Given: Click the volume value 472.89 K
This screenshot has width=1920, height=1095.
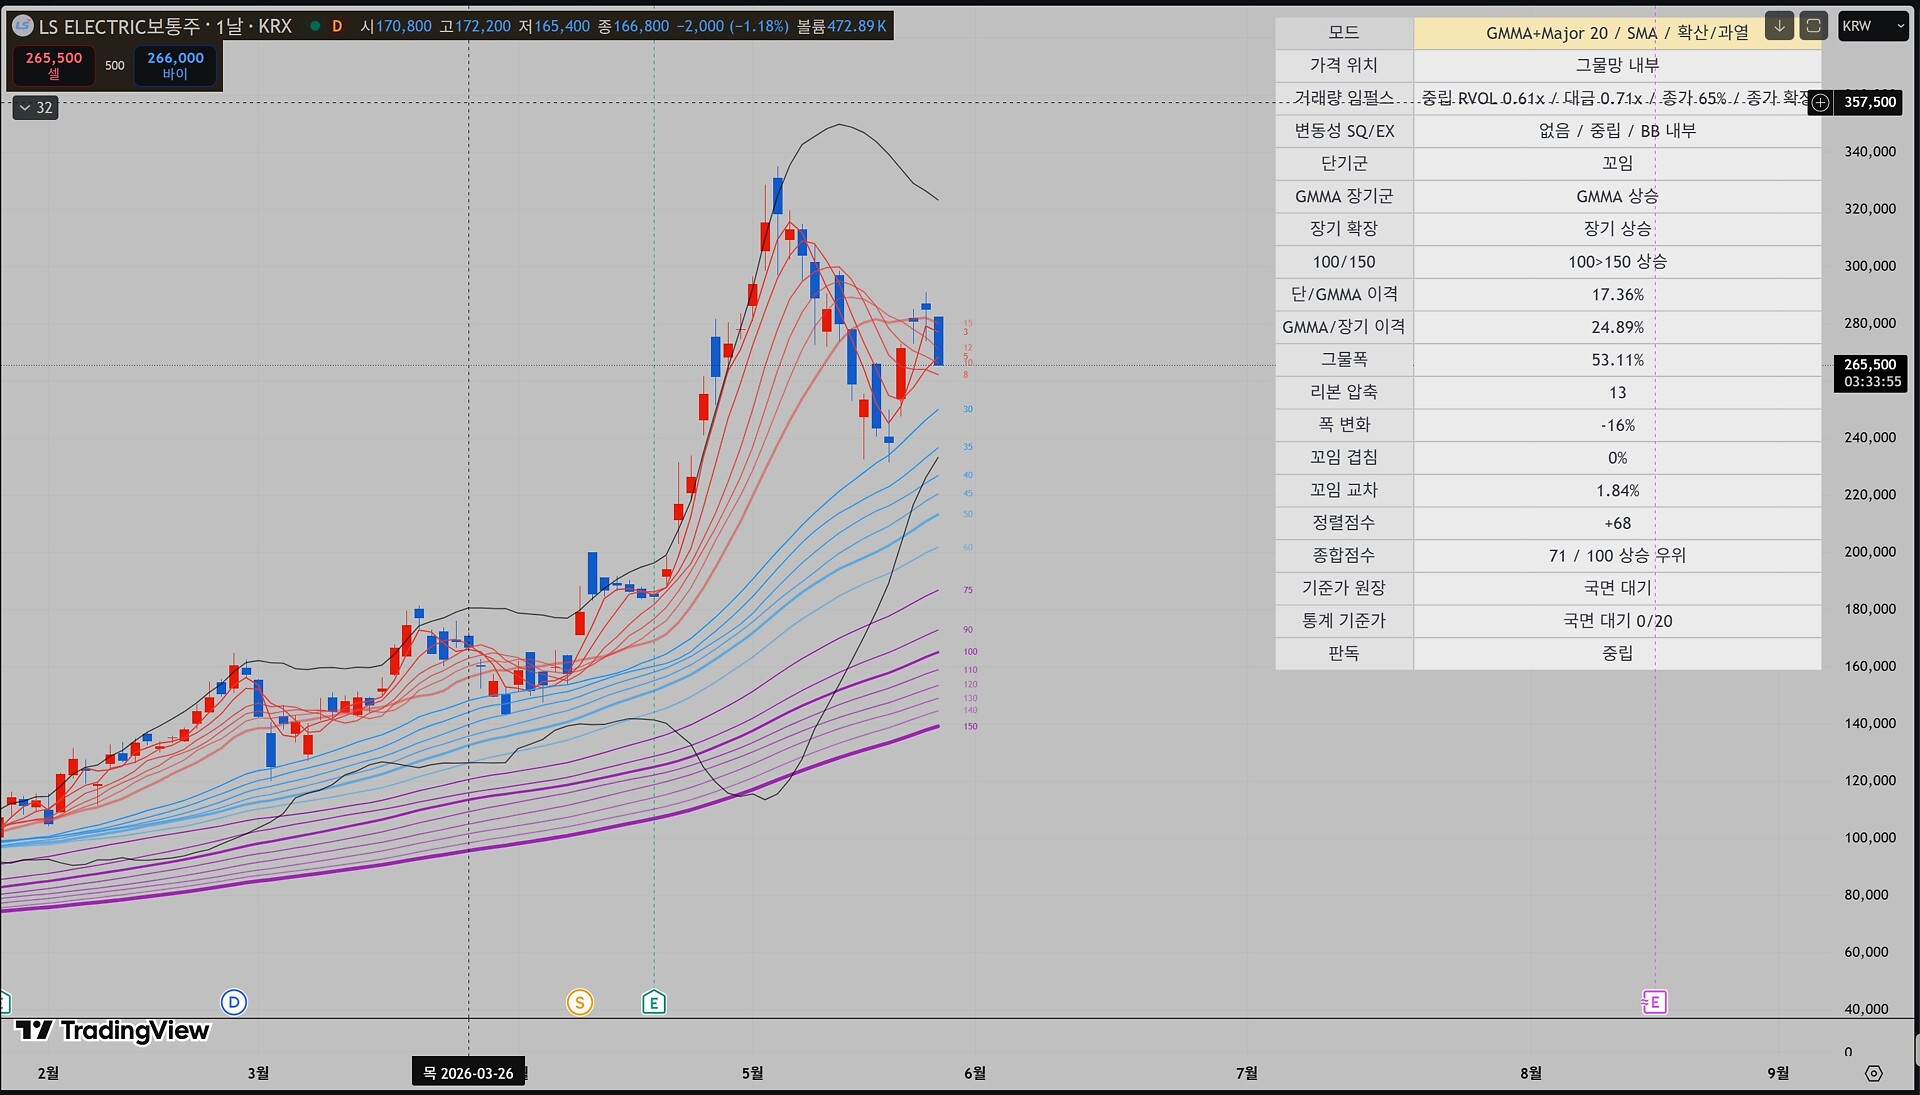Looking at the screenshot, I should 857,26.
